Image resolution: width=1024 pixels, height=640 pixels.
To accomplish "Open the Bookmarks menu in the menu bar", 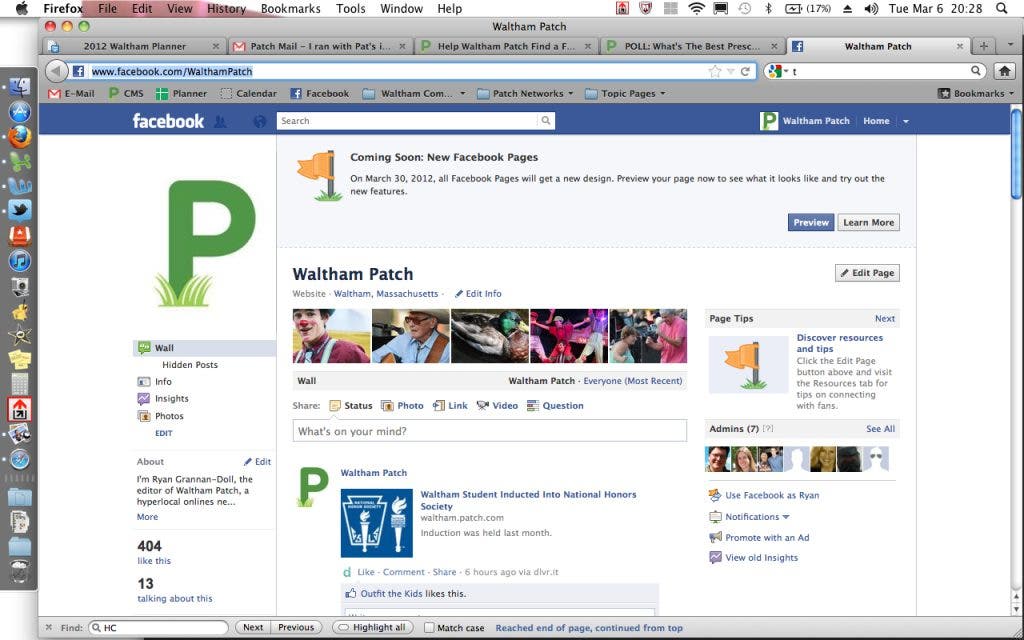I will tap(291, 8).
